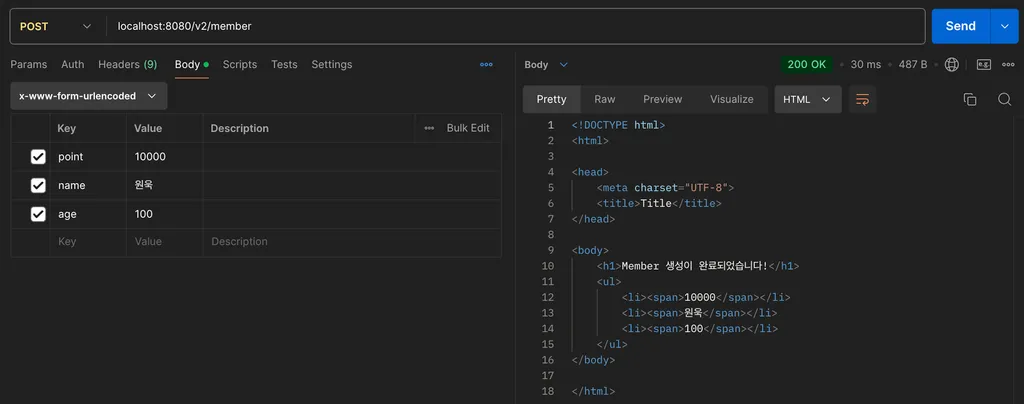1024x404 pixels.
Task: Open the HTML format dropdown
Action: pyautogui.click(x=808, y=99)
